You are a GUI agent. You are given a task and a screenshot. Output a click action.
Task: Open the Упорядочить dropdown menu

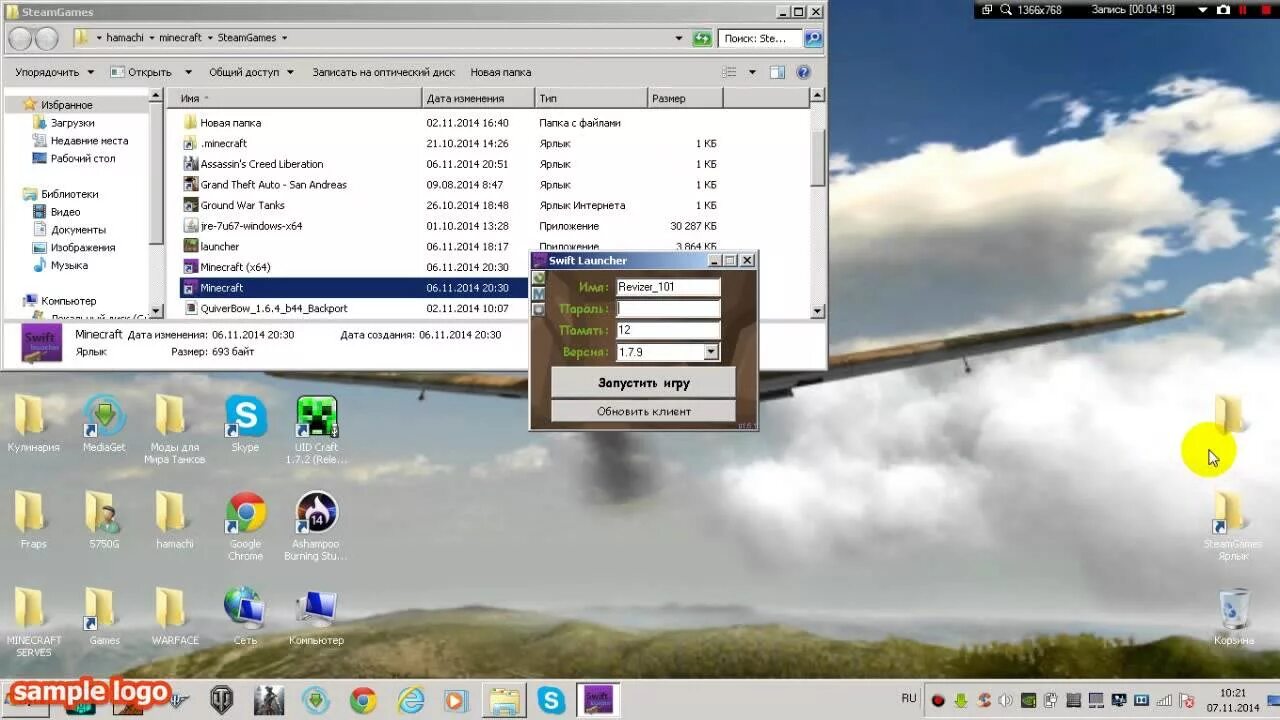tap(54, 72)
